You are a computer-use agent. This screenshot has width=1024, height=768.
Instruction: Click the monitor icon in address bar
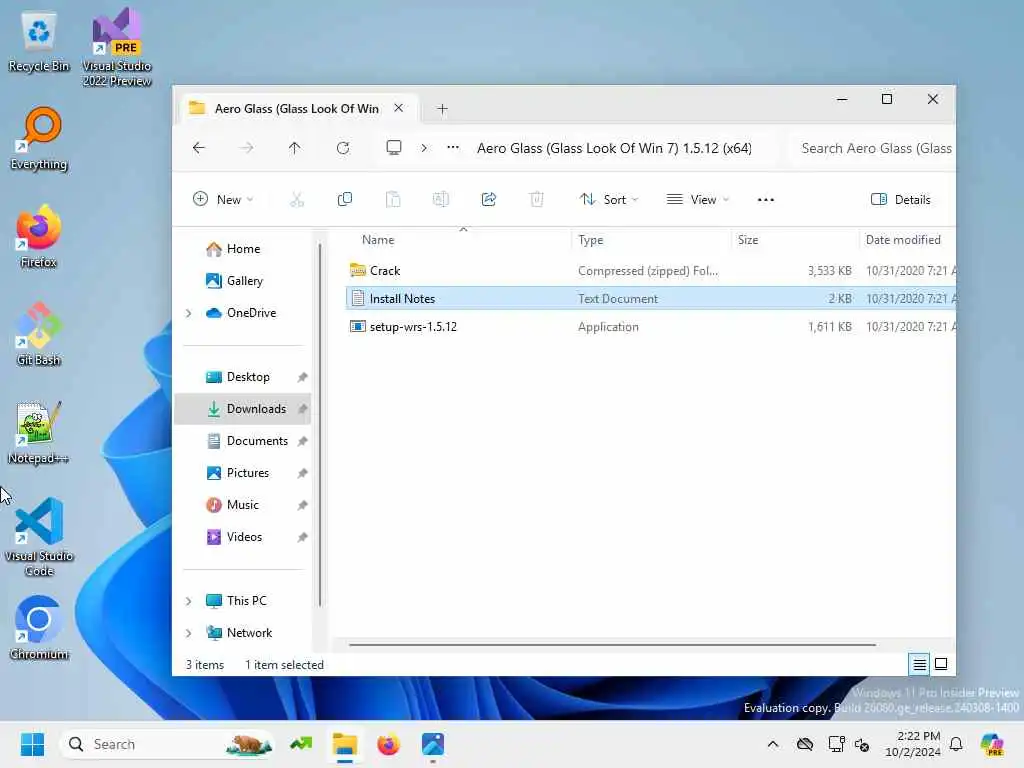(x=394, y=148)
